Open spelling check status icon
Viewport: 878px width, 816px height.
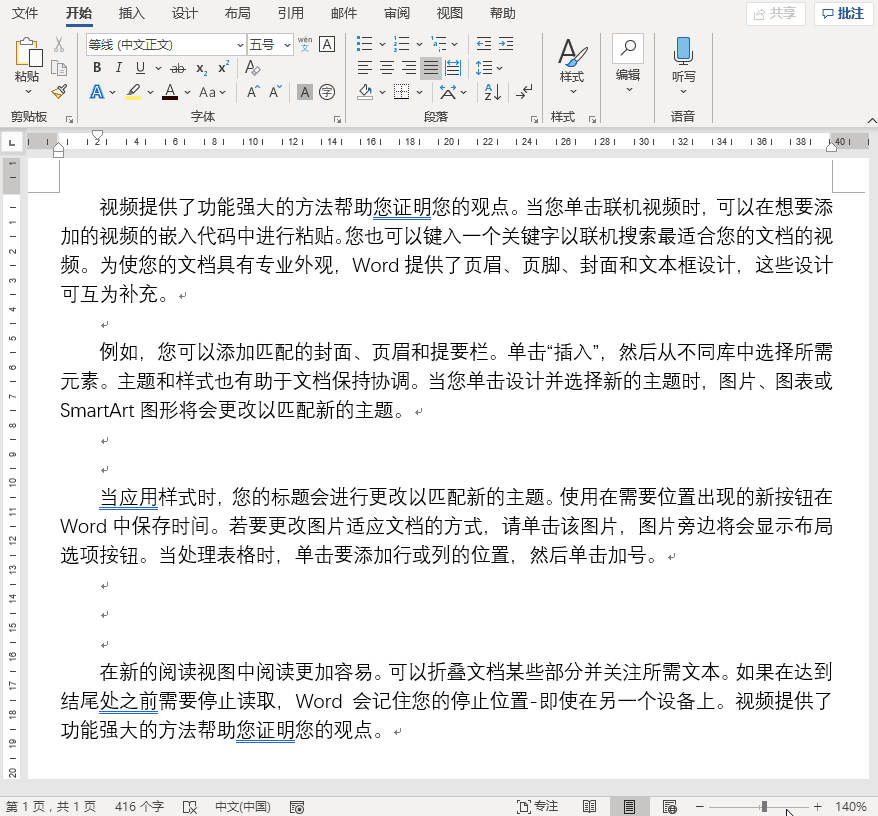(190, 807)
